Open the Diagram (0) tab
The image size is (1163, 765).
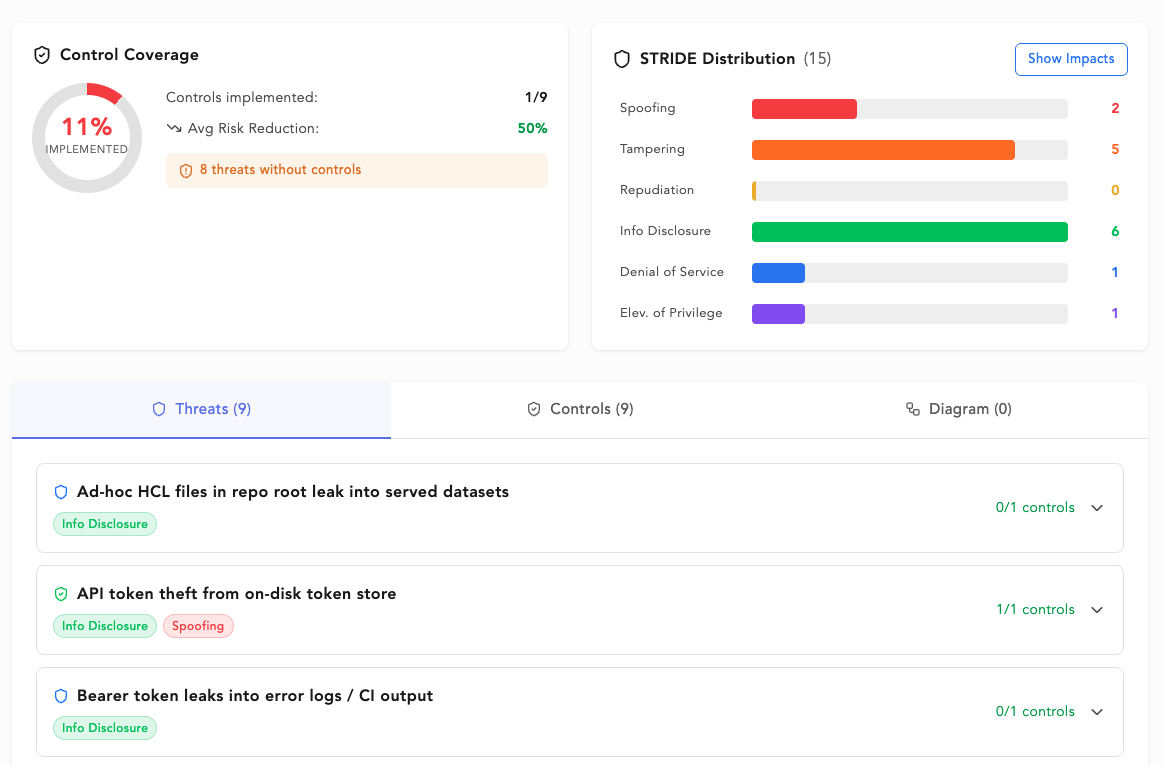[x=959, y=410]
